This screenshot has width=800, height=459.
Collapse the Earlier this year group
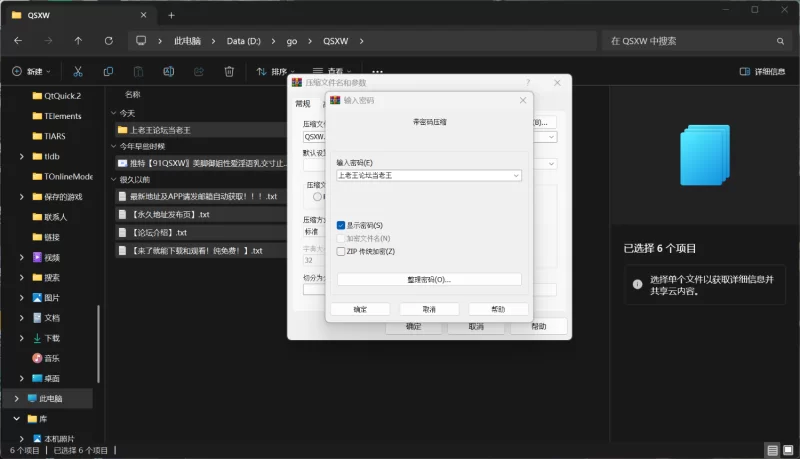click(114, 146)
